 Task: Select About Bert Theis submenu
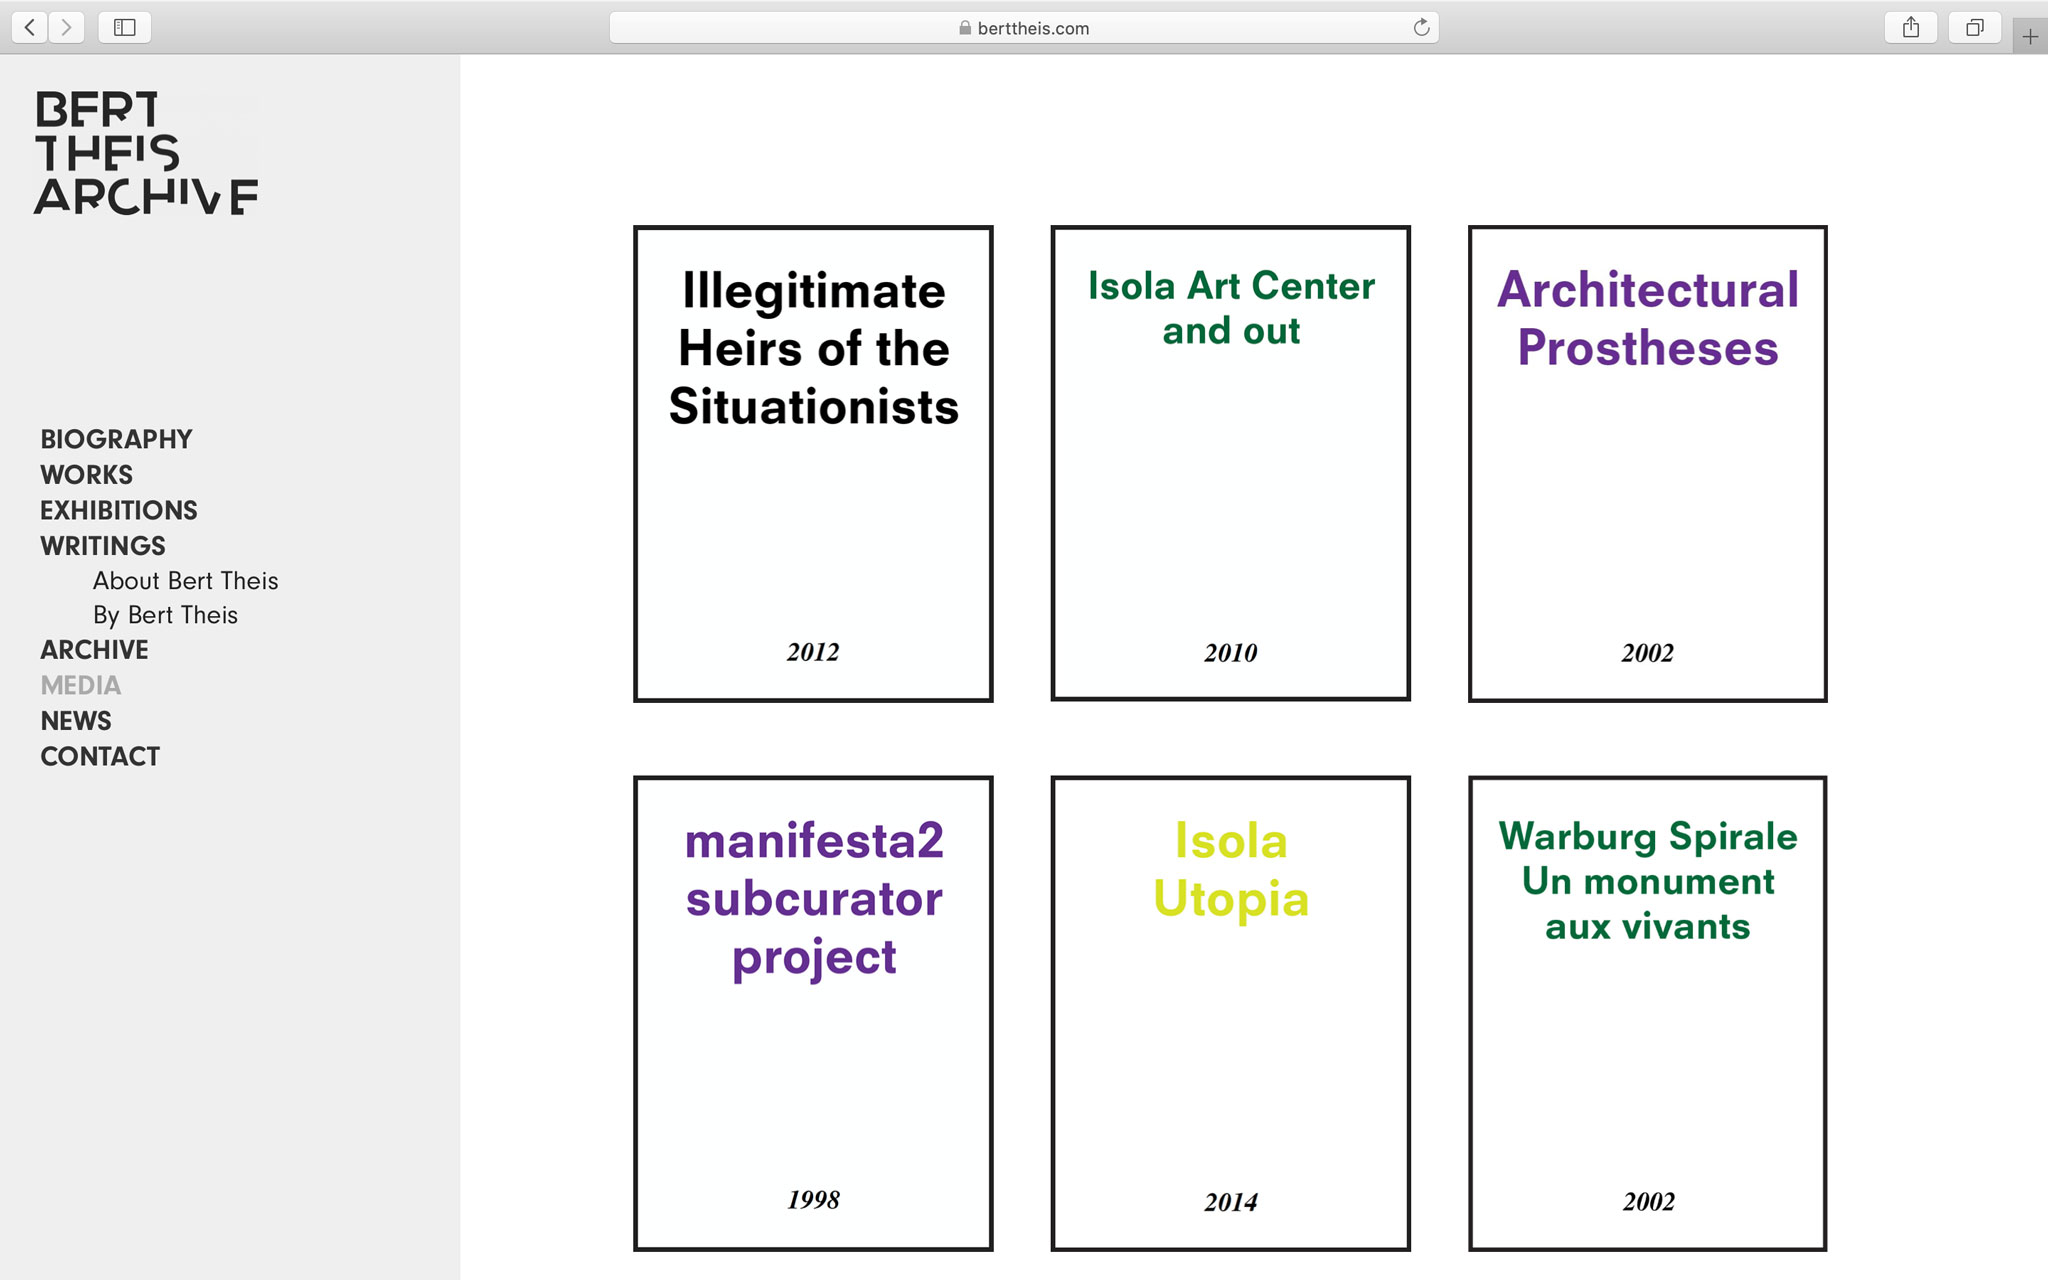tap(186, 581)
